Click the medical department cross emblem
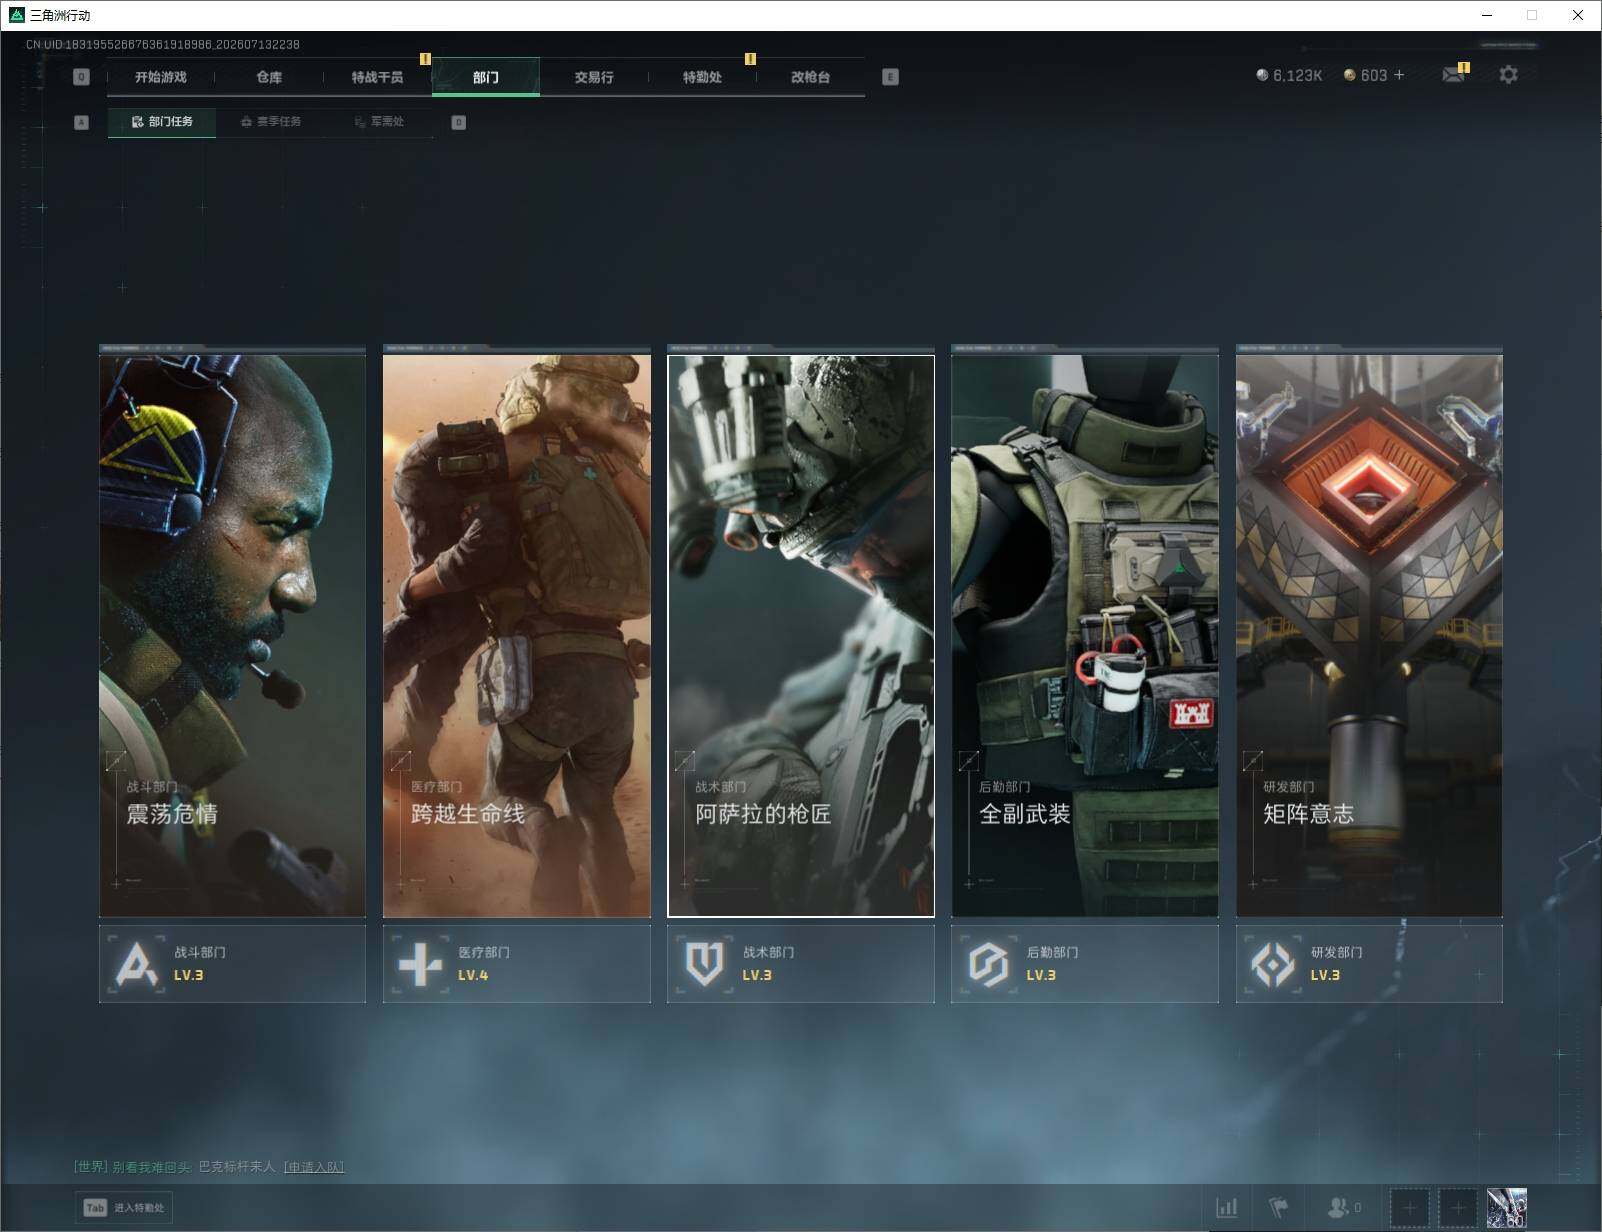This screenshot has width=1602, height=1232. [x=420, y=965]
